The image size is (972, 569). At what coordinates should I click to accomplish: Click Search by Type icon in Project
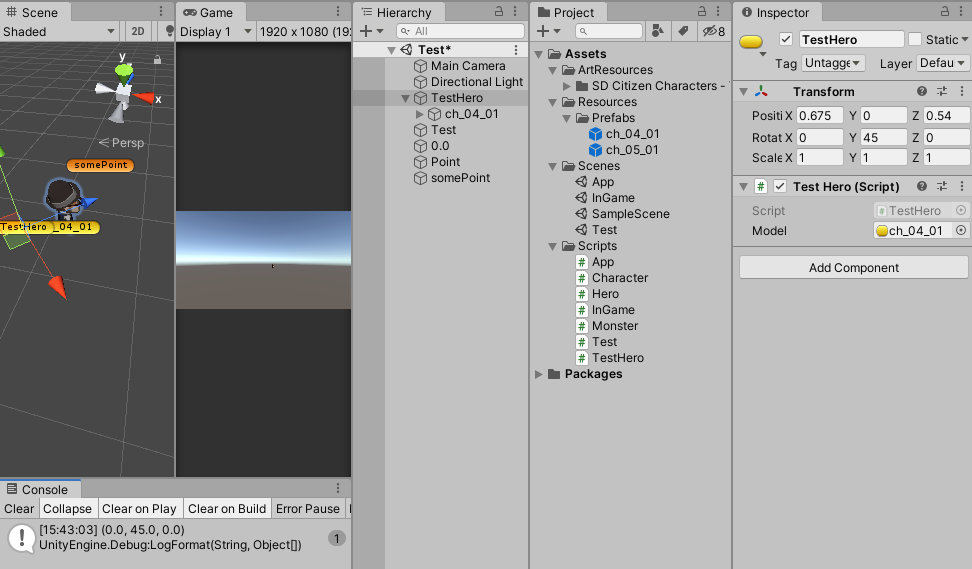(658, 31)
